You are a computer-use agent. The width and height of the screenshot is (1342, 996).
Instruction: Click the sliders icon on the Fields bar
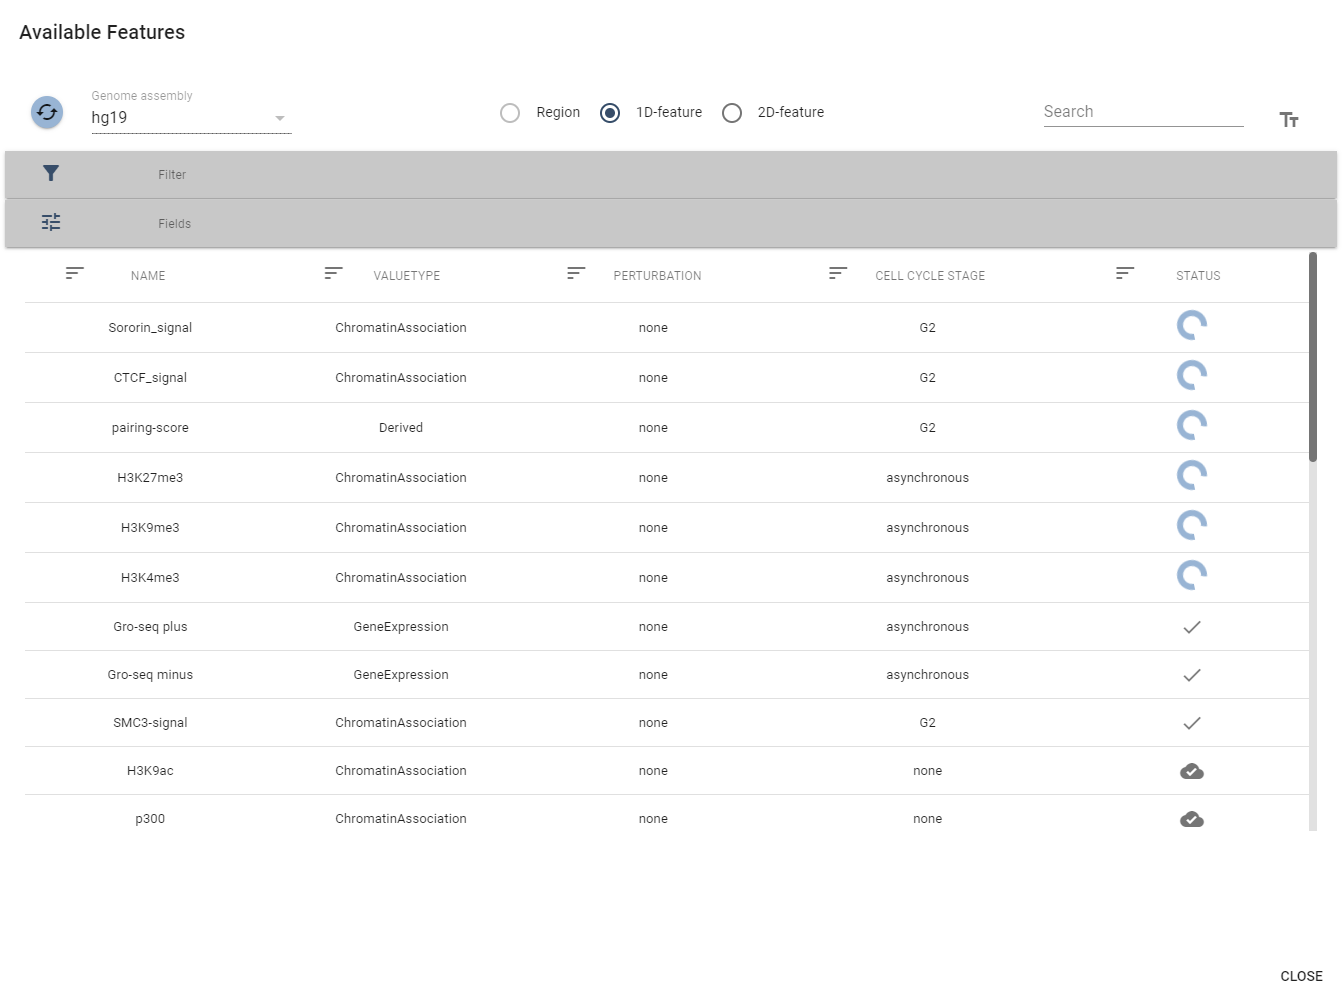[51, 222]
